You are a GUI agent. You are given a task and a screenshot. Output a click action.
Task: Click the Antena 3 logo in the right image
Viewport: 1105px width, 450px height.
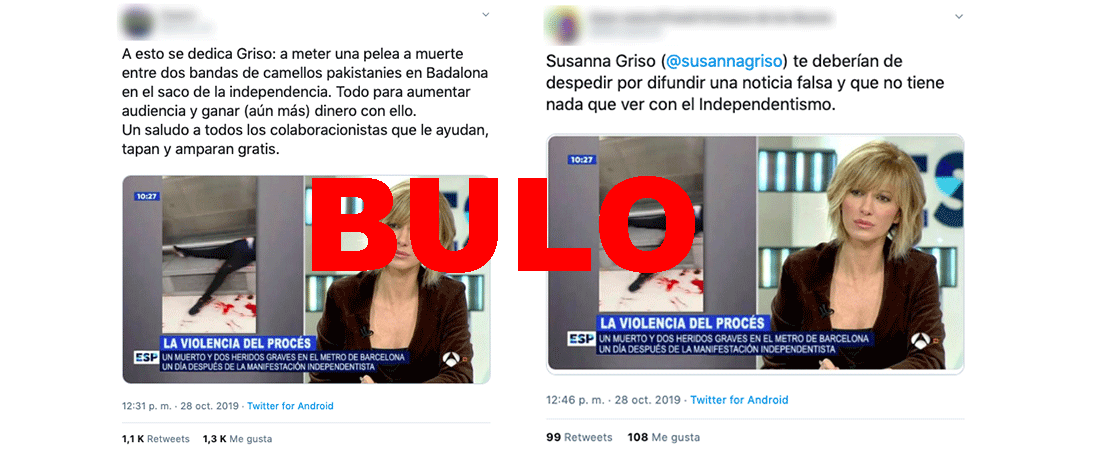pos(920,342)
